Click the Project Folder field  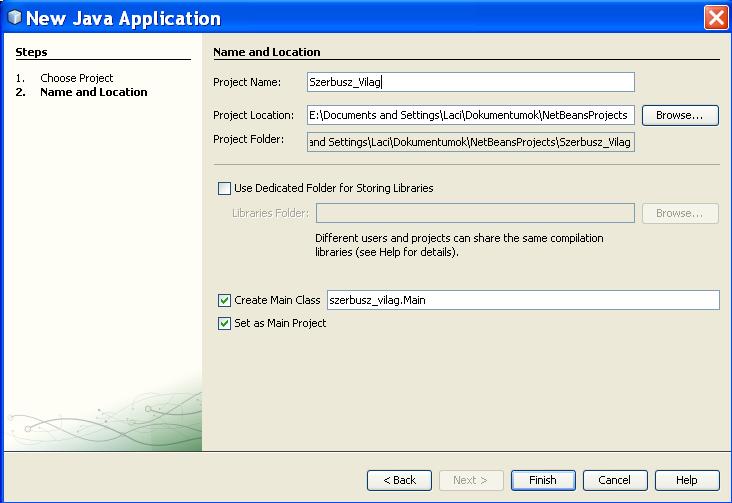pyautogui.click(x=470, y=142)
